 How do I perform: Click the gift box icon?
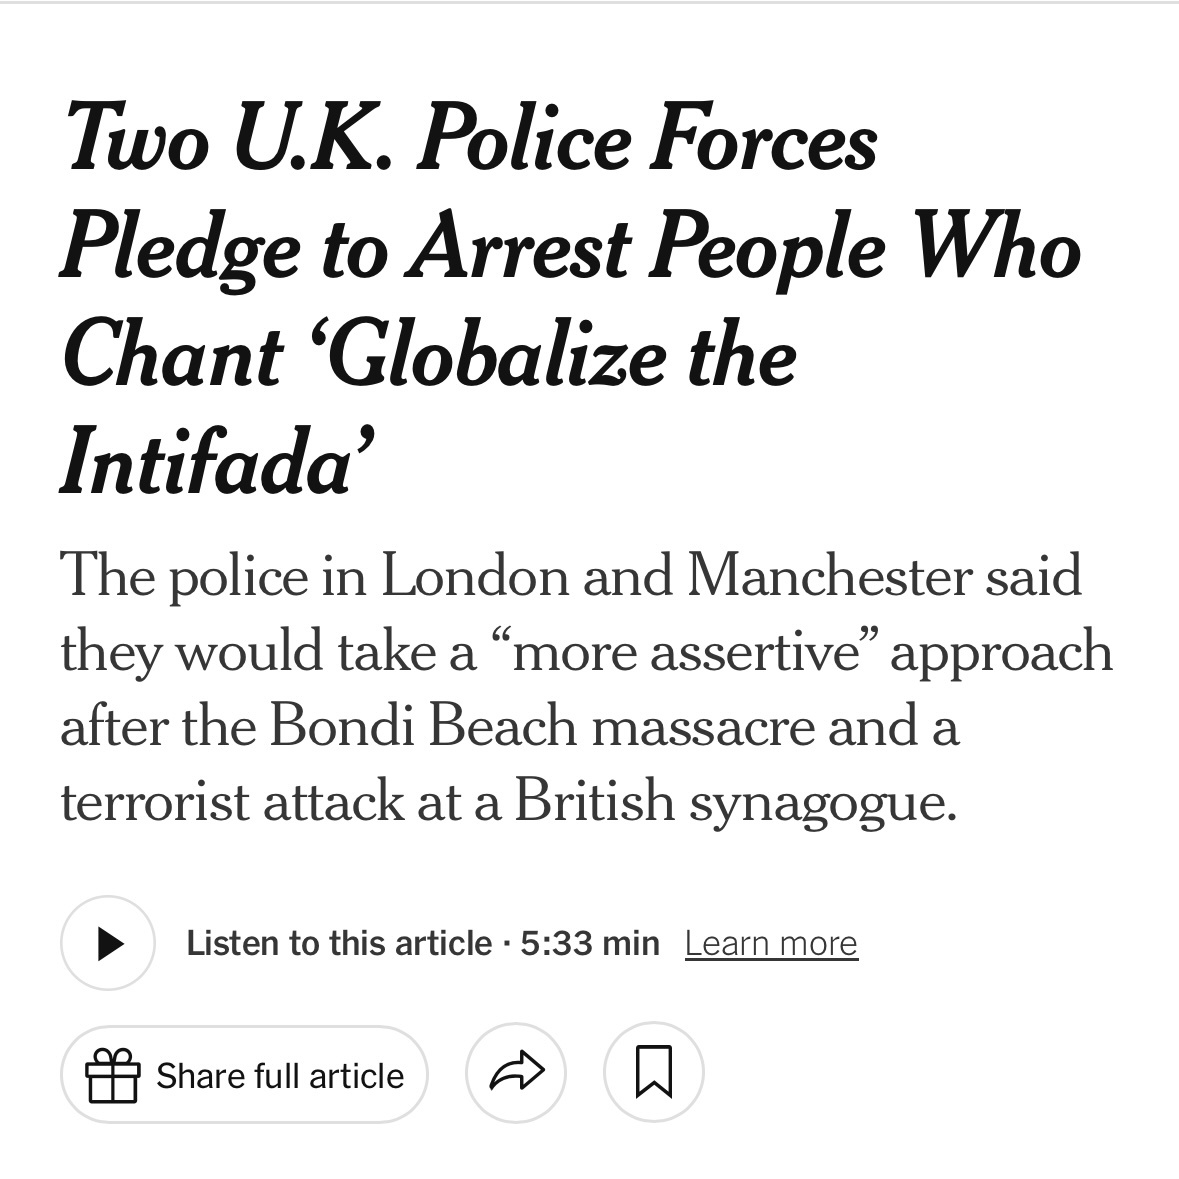point(111,1075)
